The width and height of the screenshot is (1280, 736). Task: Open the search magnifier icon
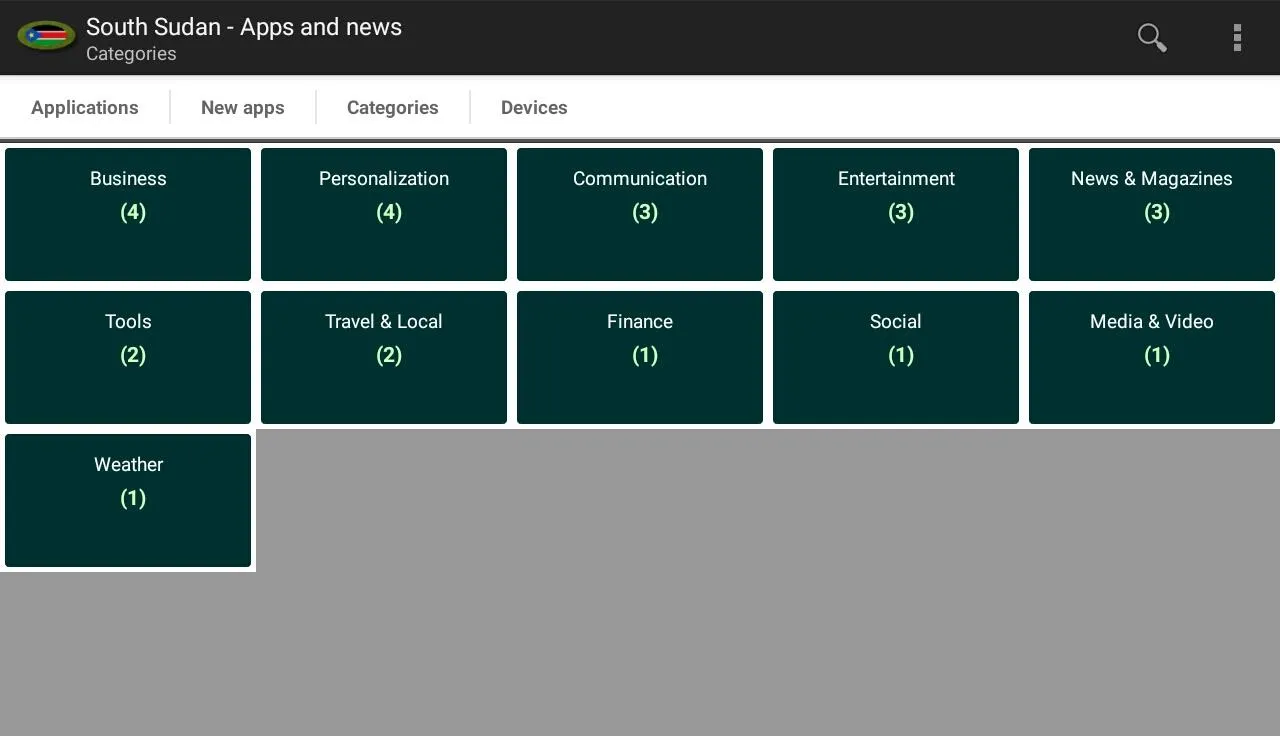click(1152, 38)
